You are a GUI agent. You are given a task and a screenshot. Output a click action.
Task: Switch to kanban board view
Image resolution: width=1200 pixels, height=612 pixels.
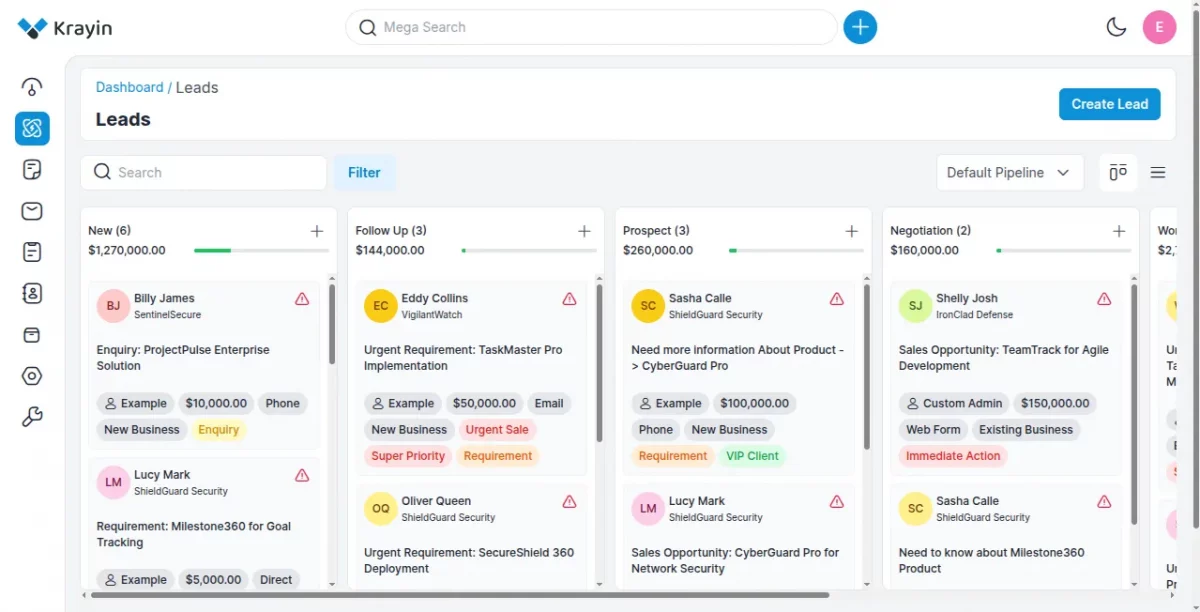[1118, 172]
